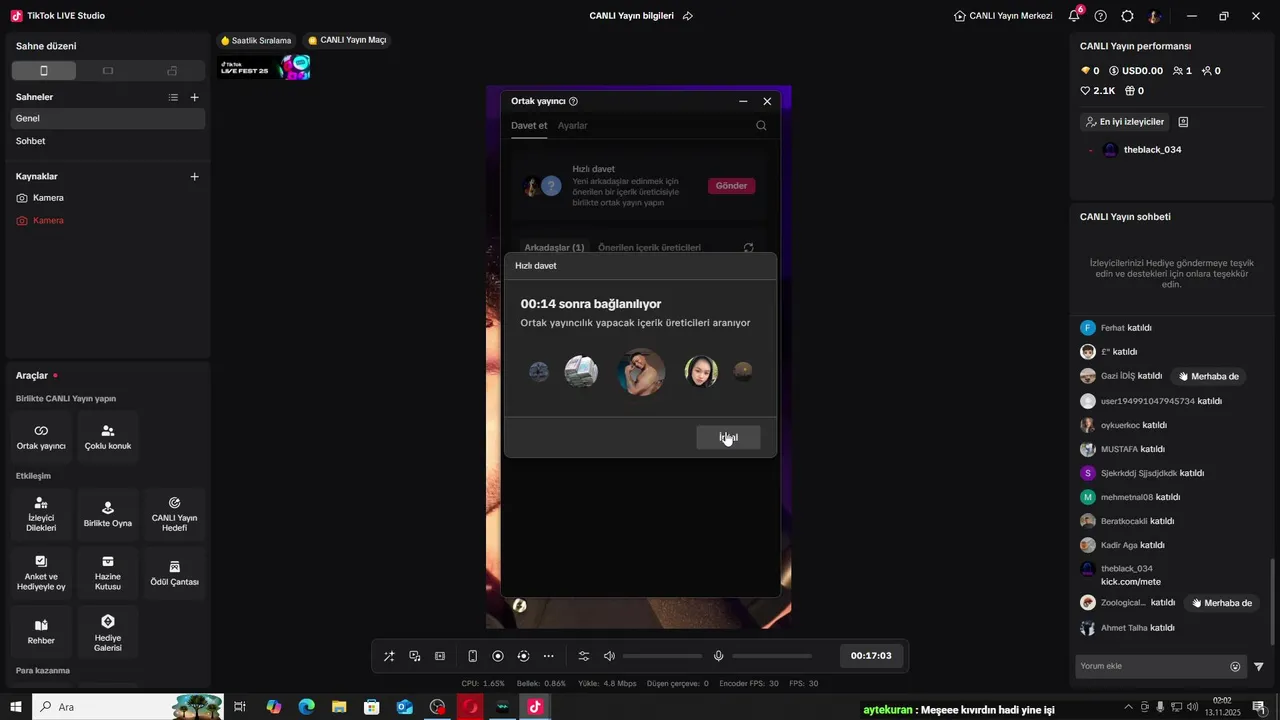The image size is (1280, 720).
Task: Switch to Ayarlar tab in Ortak yayıncı
Action: [572, 126]
